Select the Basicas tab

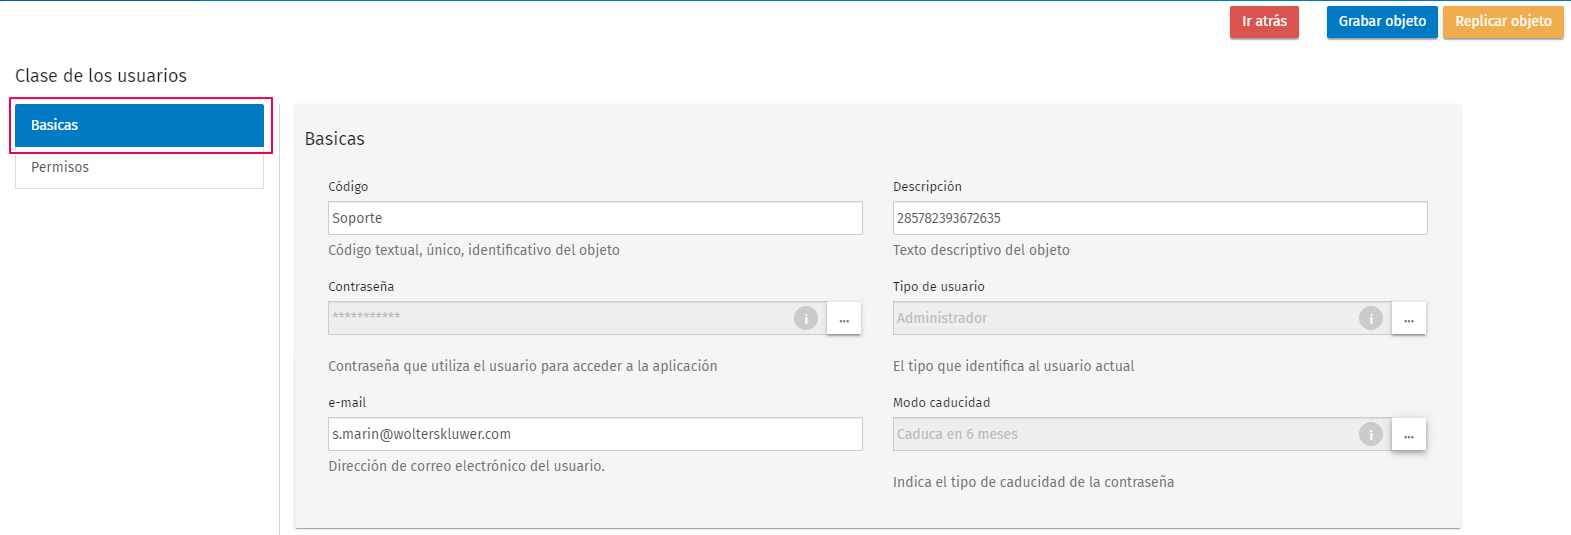click(x=139, y=125)
